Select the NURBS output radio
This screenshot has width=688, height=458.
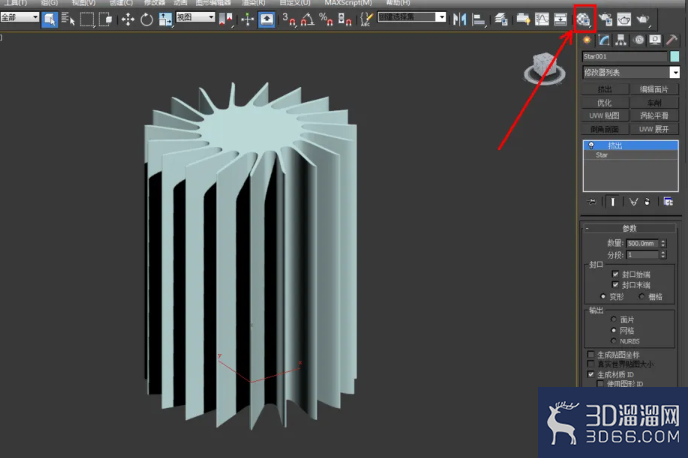[614, 341]
